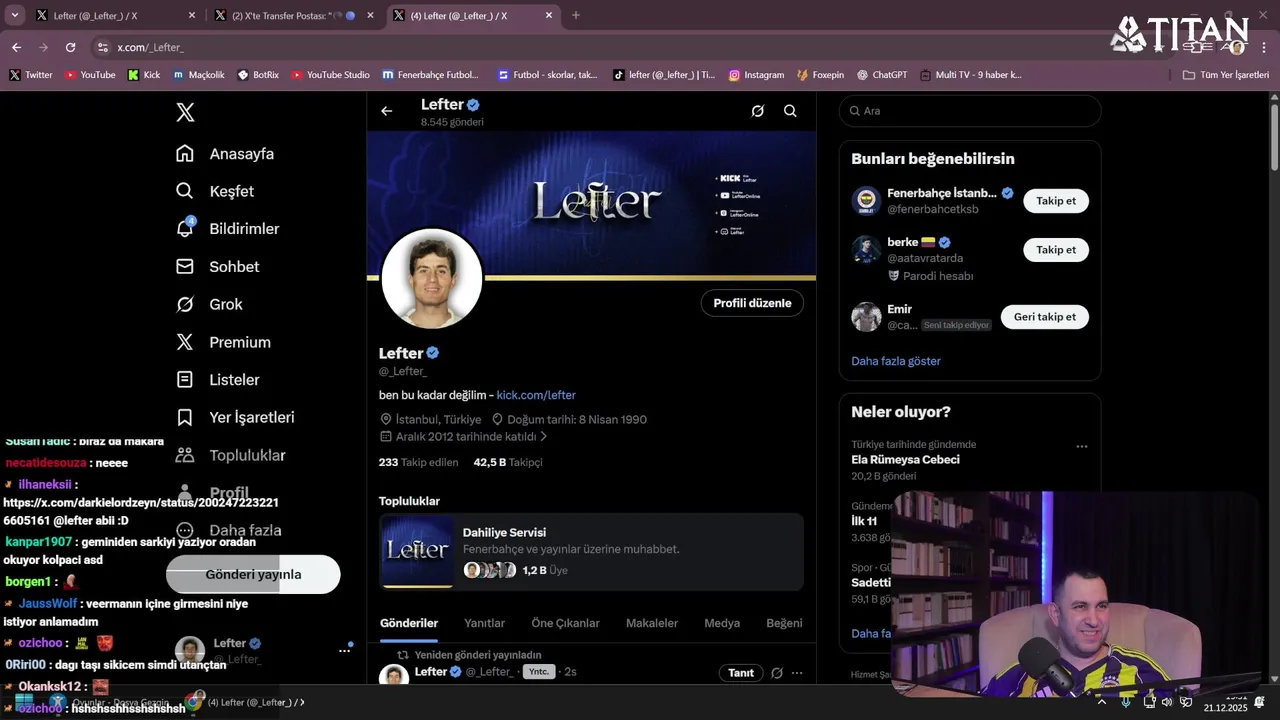Click Geri takip et for Emir
This screenshot has height=720, width=1280.
click(1045, 317)
